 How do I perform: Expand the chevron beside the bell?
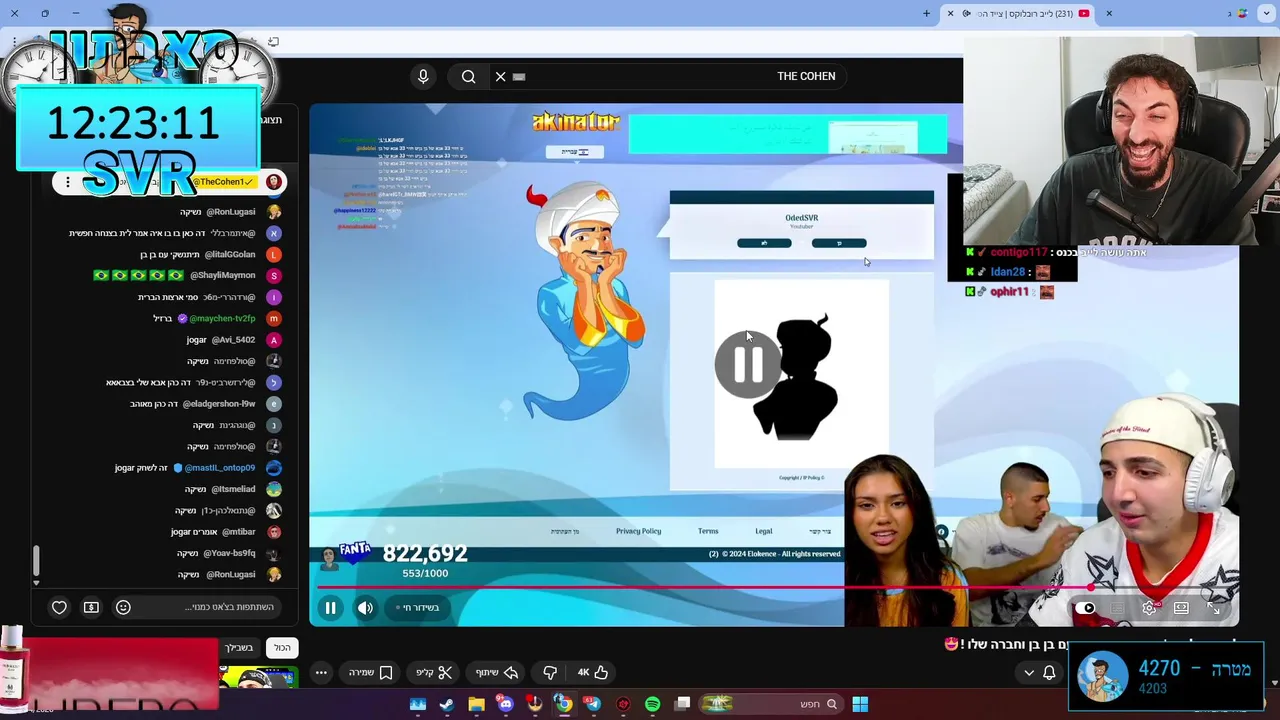click(1029, 673)
